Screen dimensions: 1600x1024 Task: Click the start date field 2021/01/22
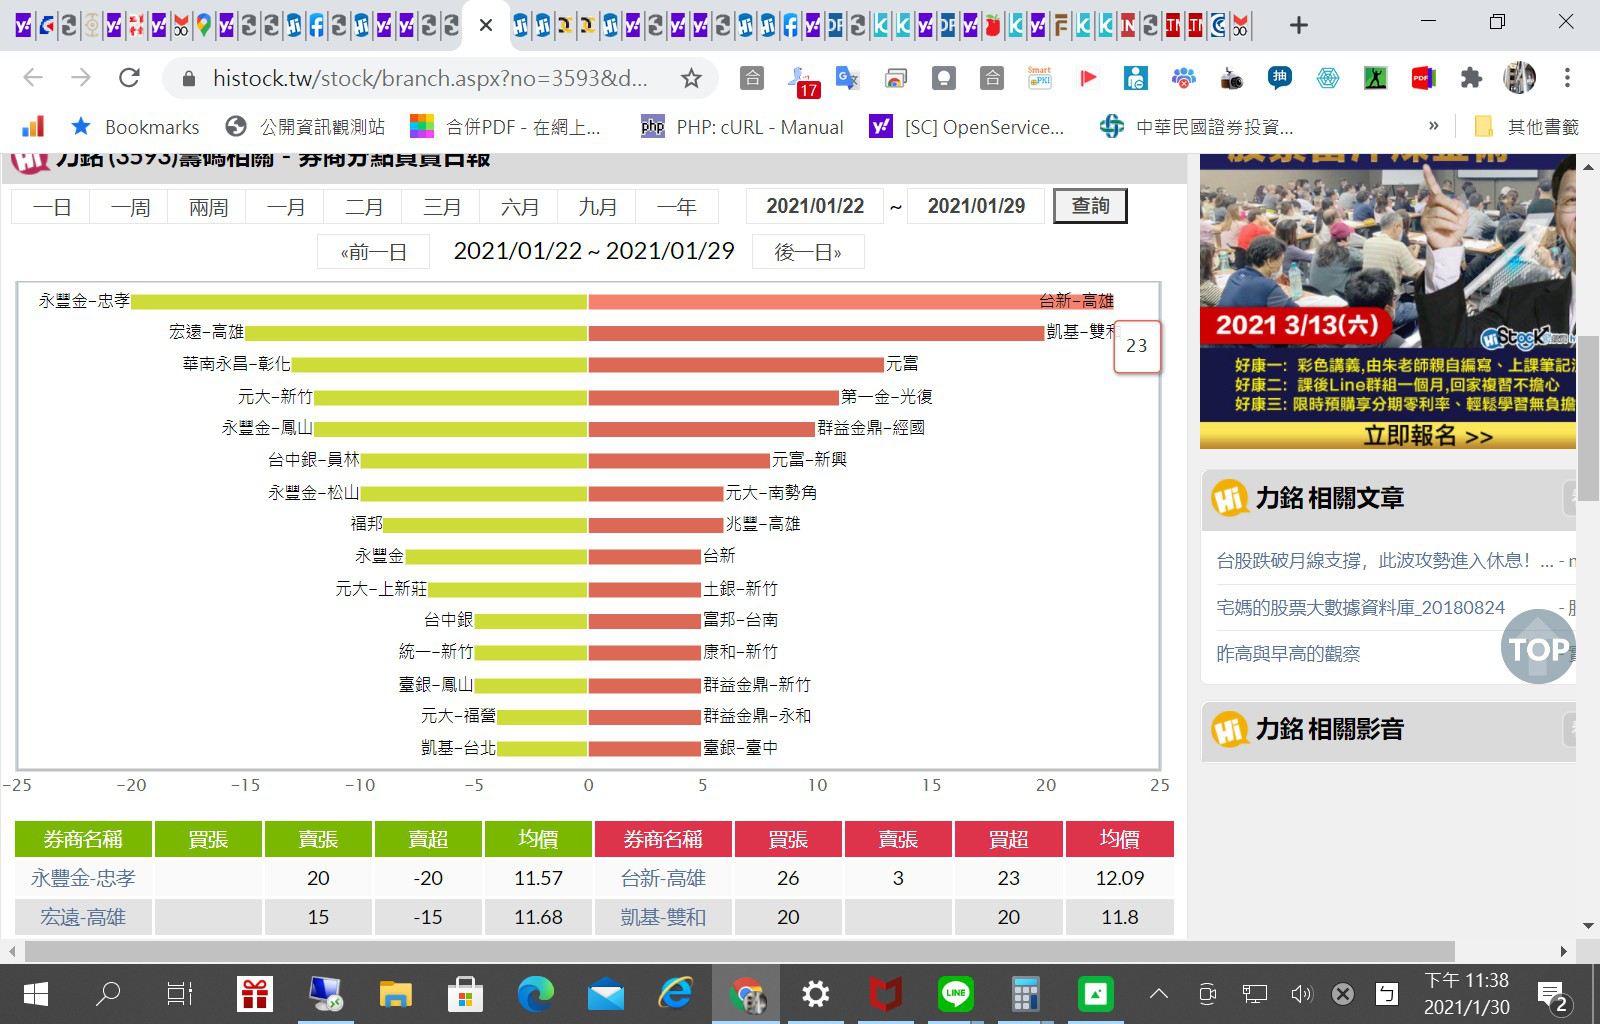(815, 206)
